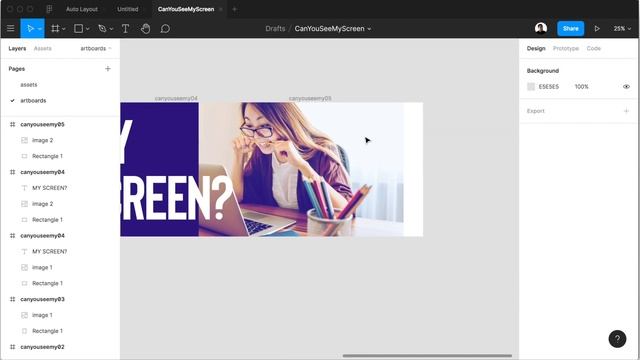Click the background color swatch
Viewport: 640px width, 360px height.
pyautogui.click(x=531, y=87)
